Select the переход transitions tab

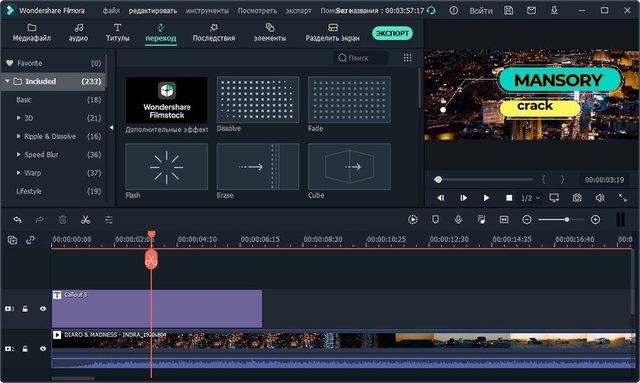click(x=161, y=33)
